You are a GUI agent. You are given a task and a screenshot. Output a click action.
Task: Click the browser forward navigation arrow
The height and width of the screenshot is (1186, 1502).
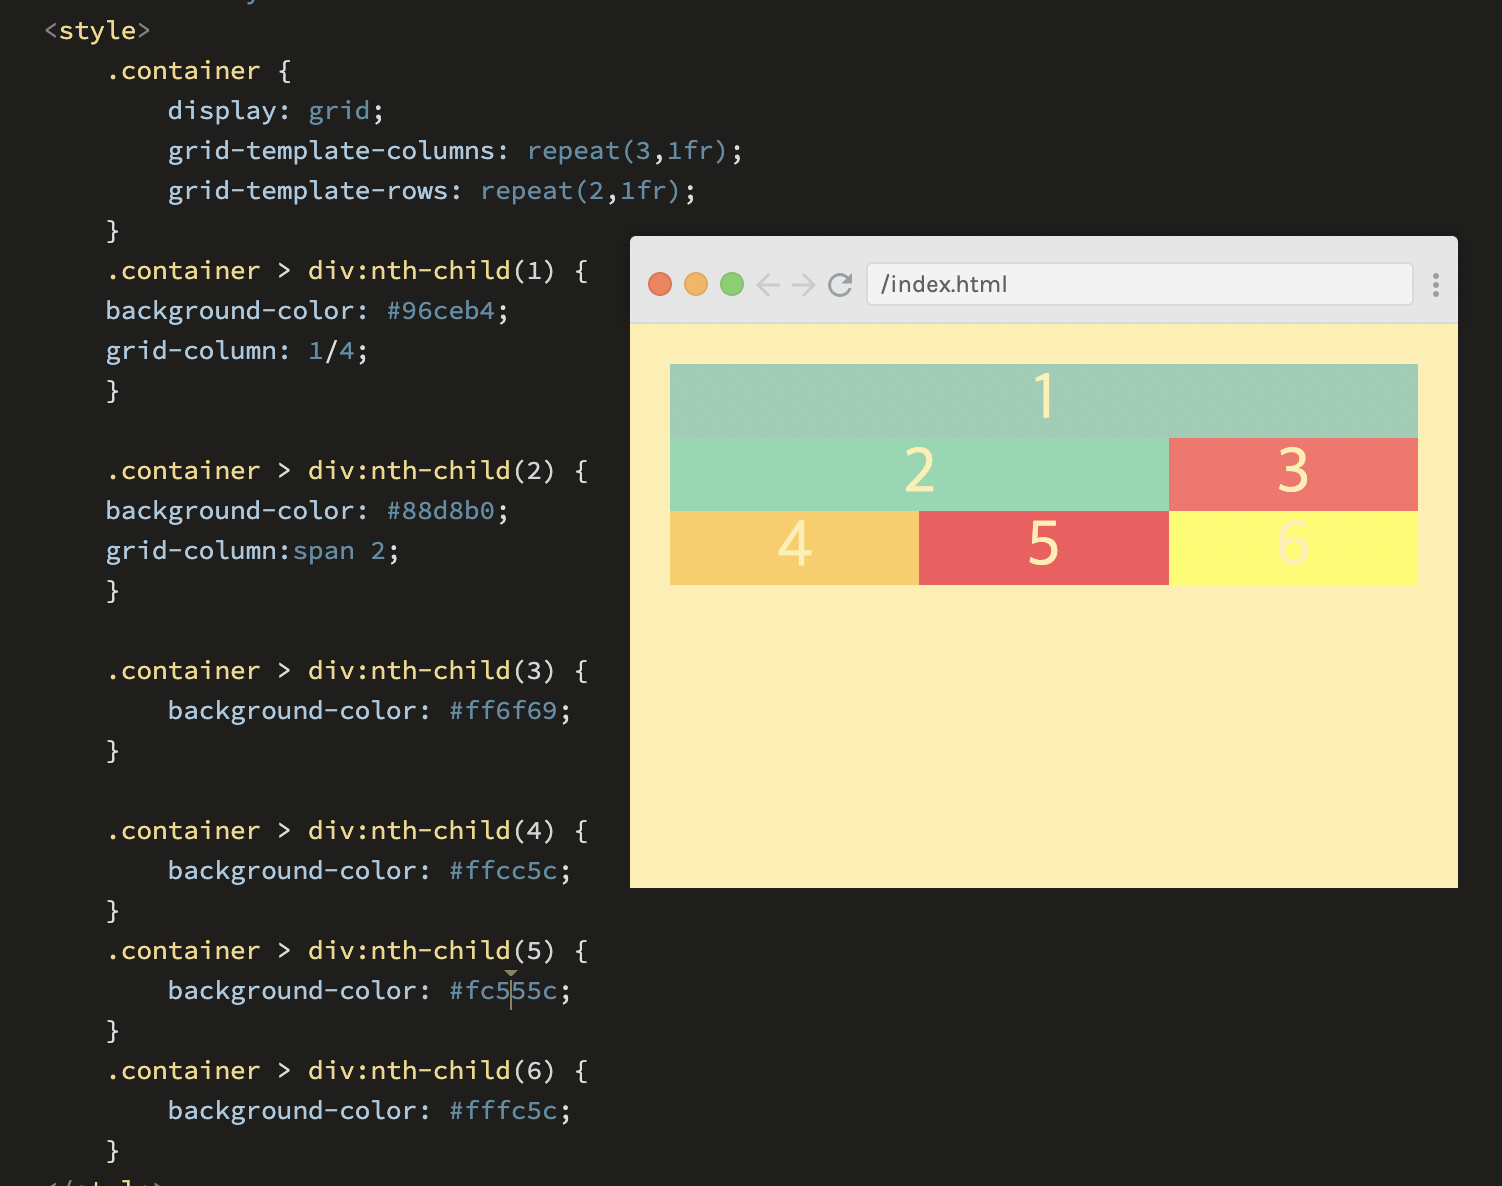(x=804, y=284)
